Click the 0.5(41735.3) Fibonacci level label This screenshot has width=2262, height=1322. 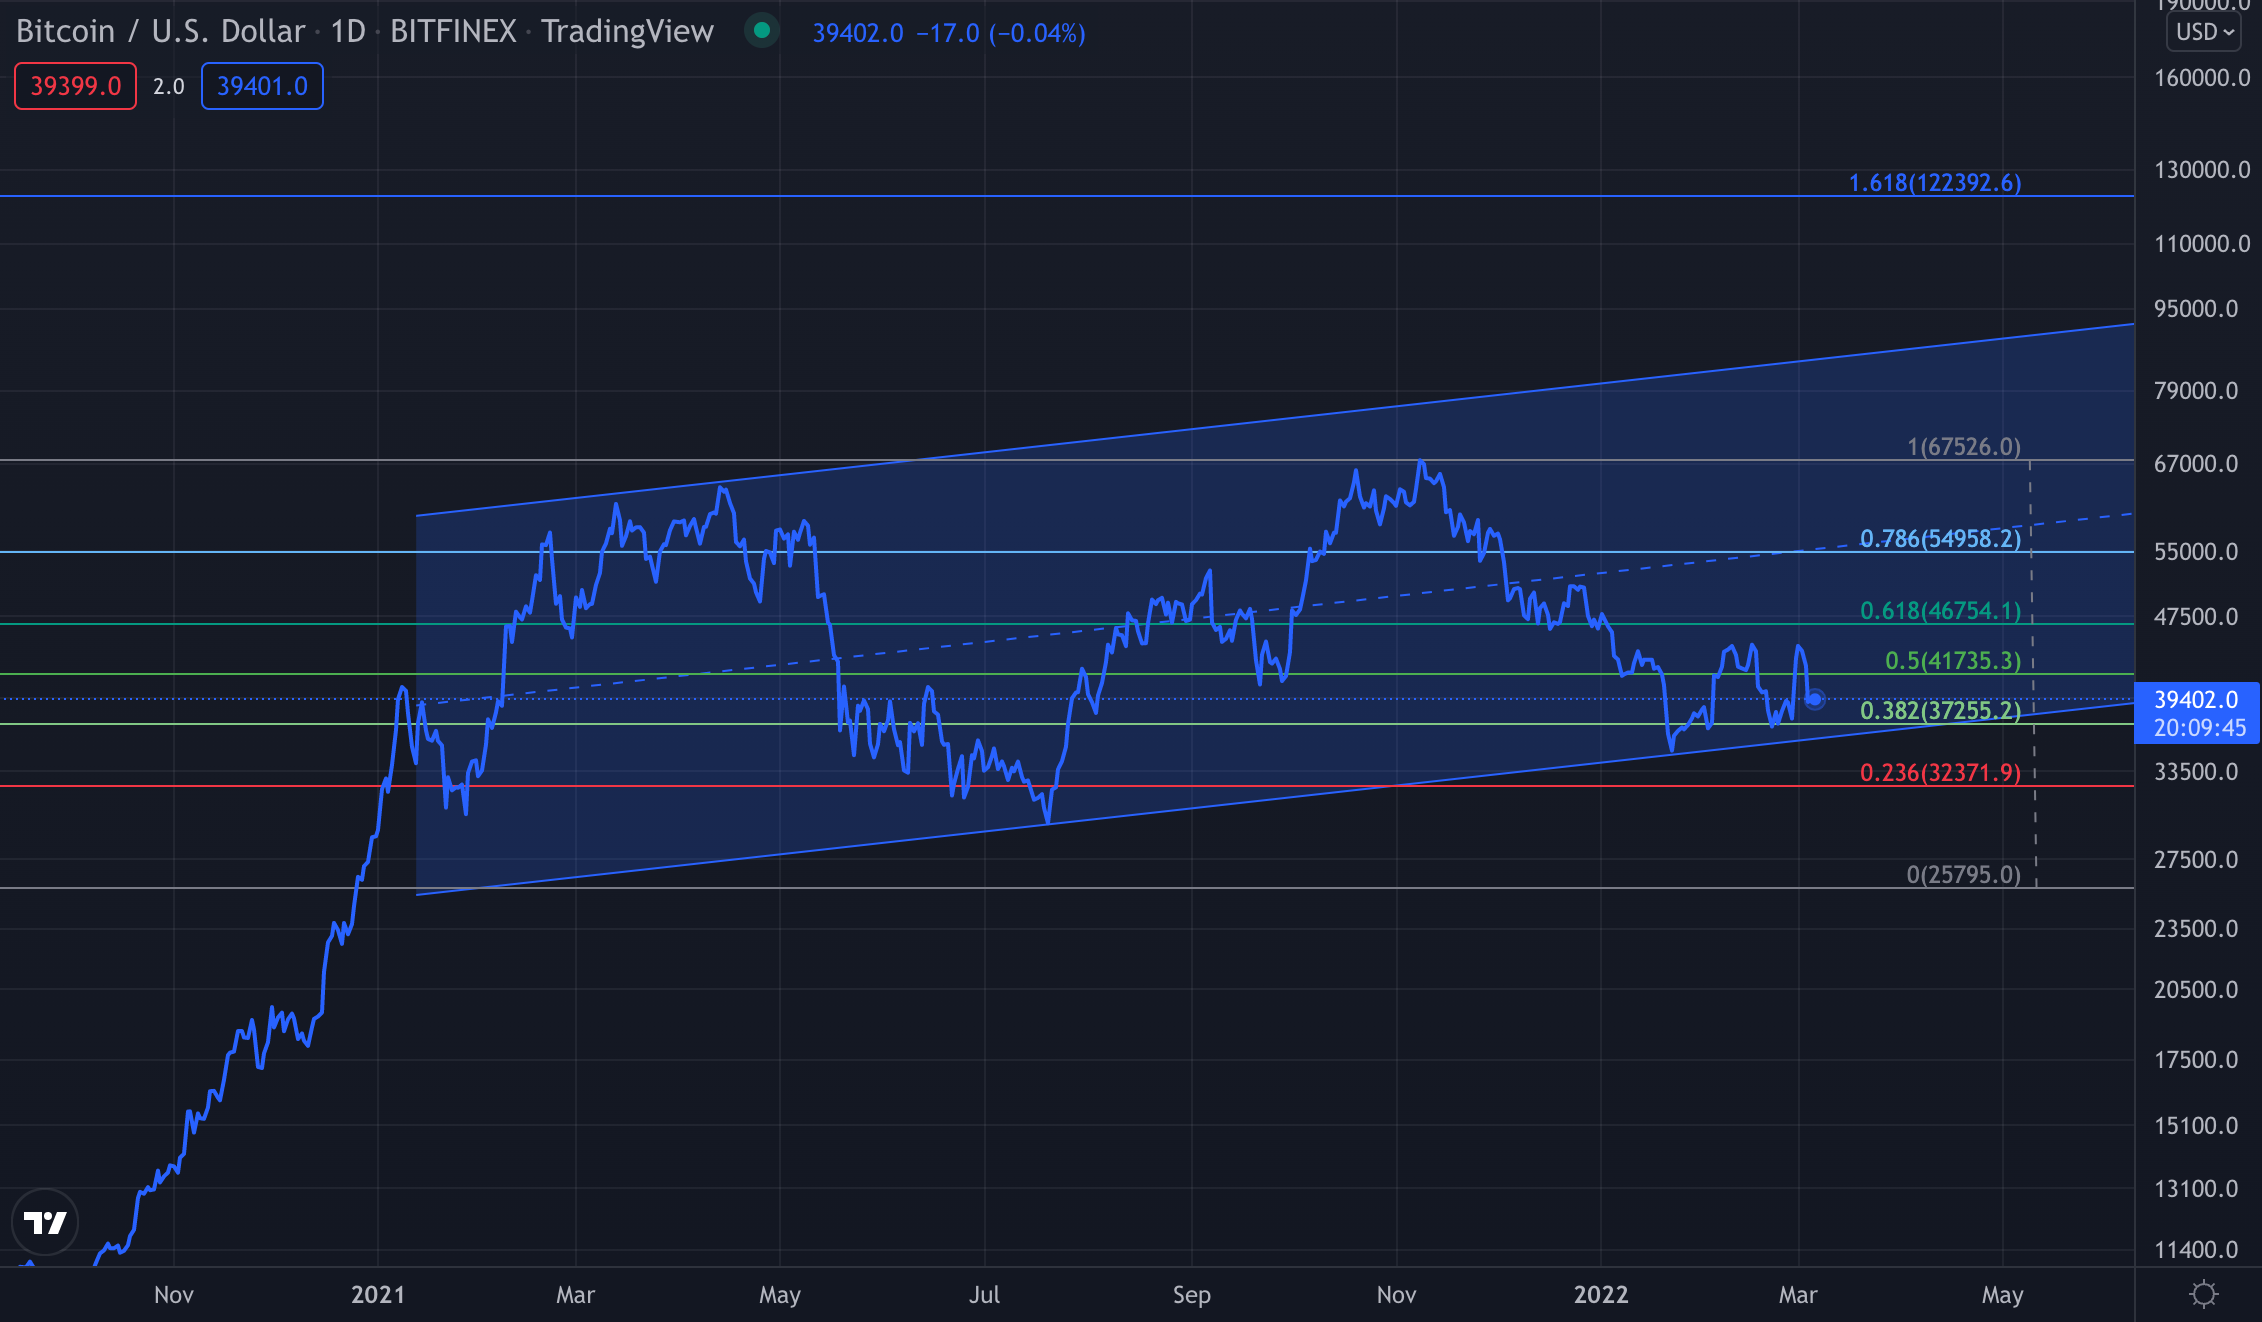tap(1952, 661)
